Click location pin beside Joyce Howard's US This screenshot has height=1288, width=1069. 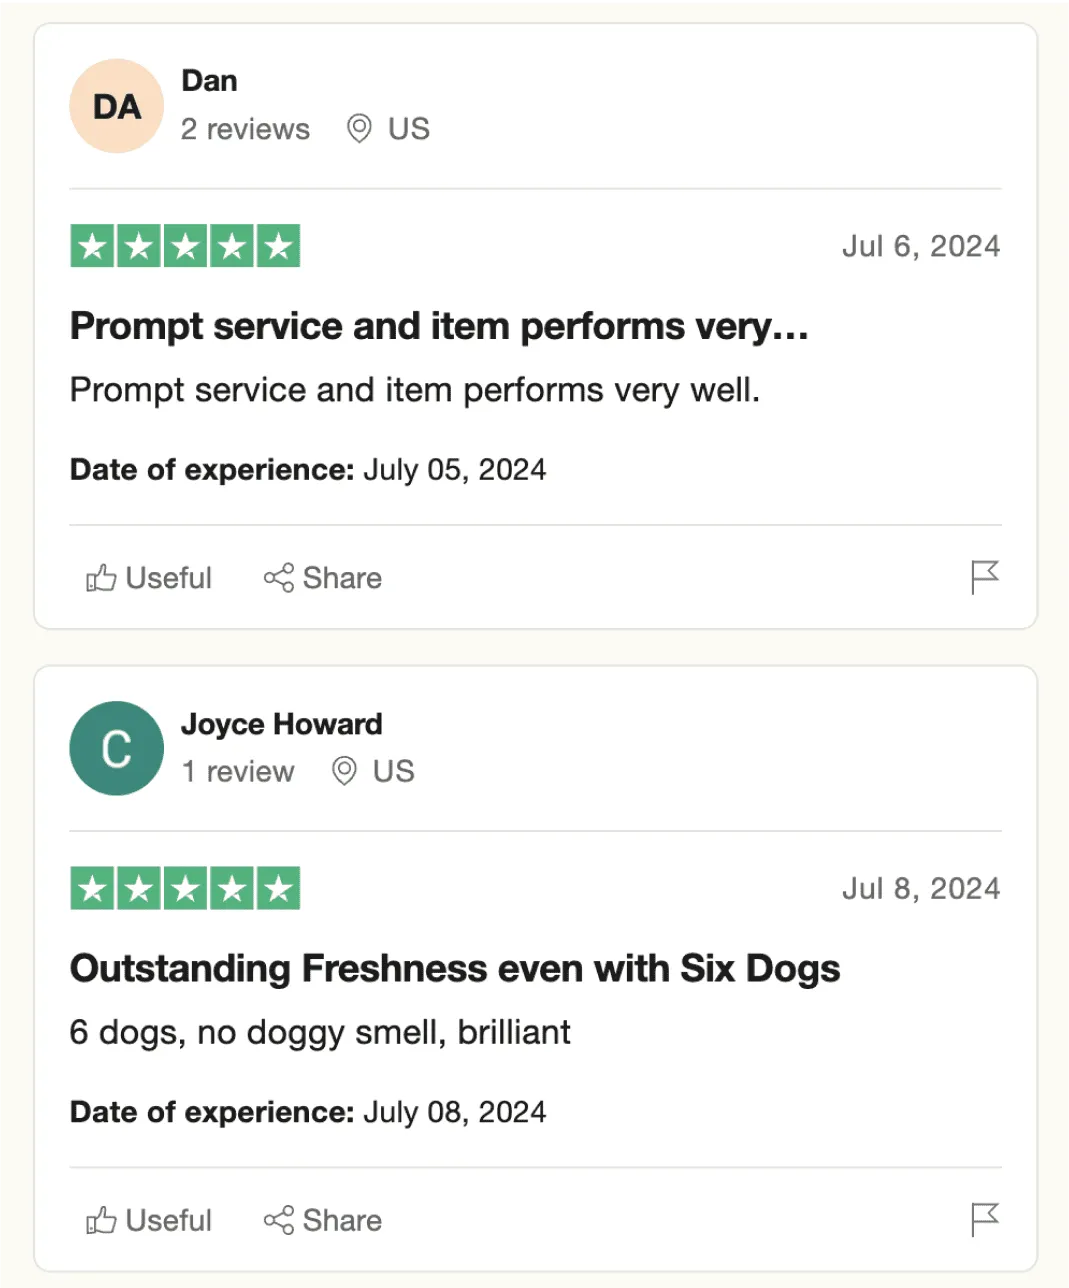344,771
